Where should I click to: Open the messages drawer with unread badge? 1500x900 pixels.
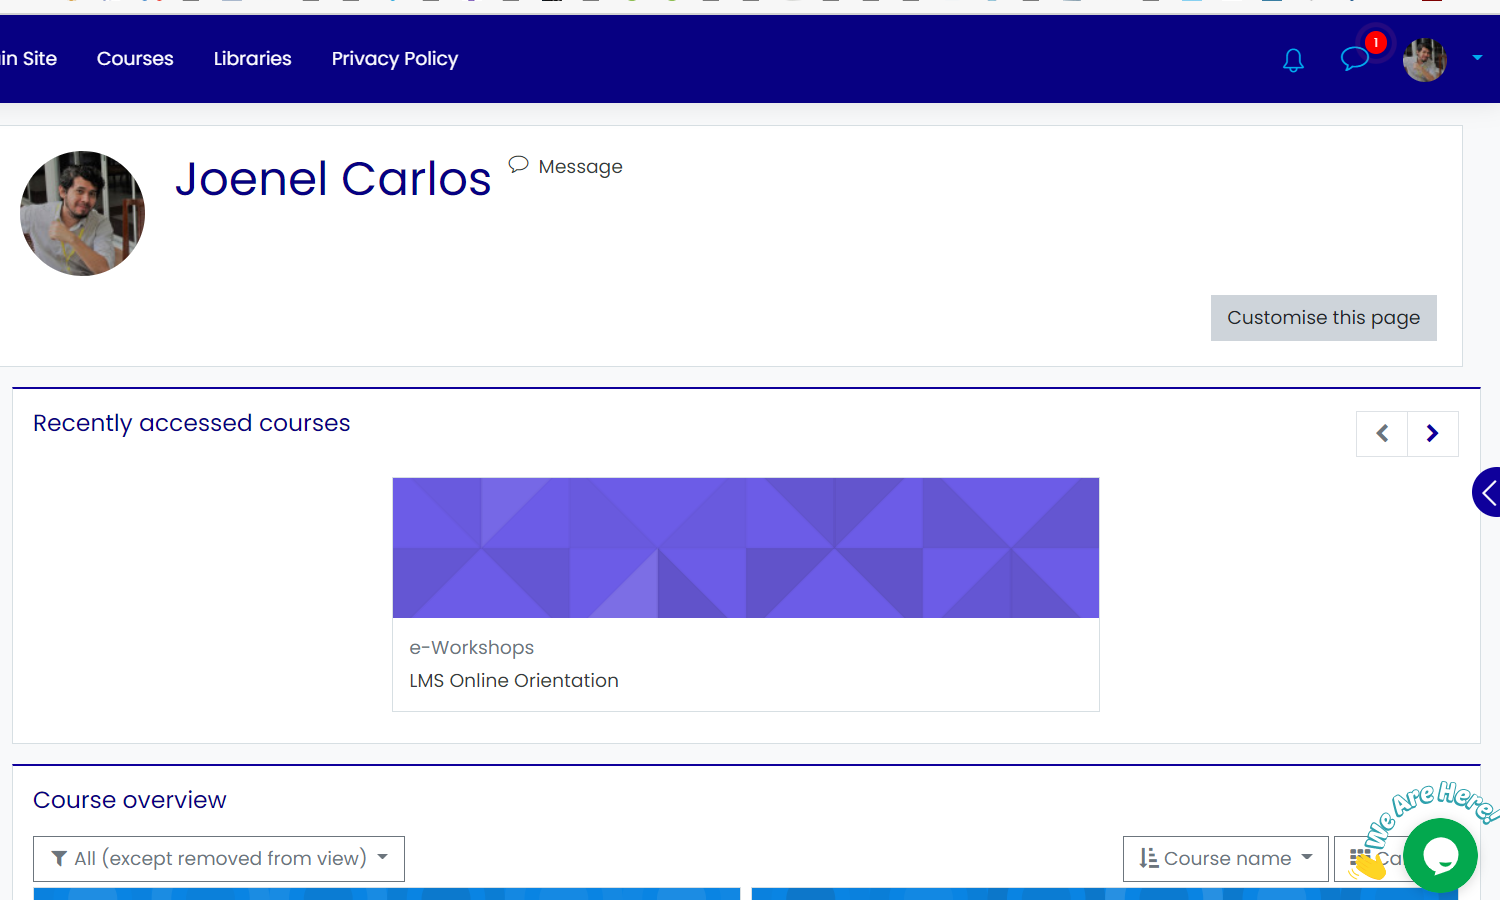coord(1355,60)
